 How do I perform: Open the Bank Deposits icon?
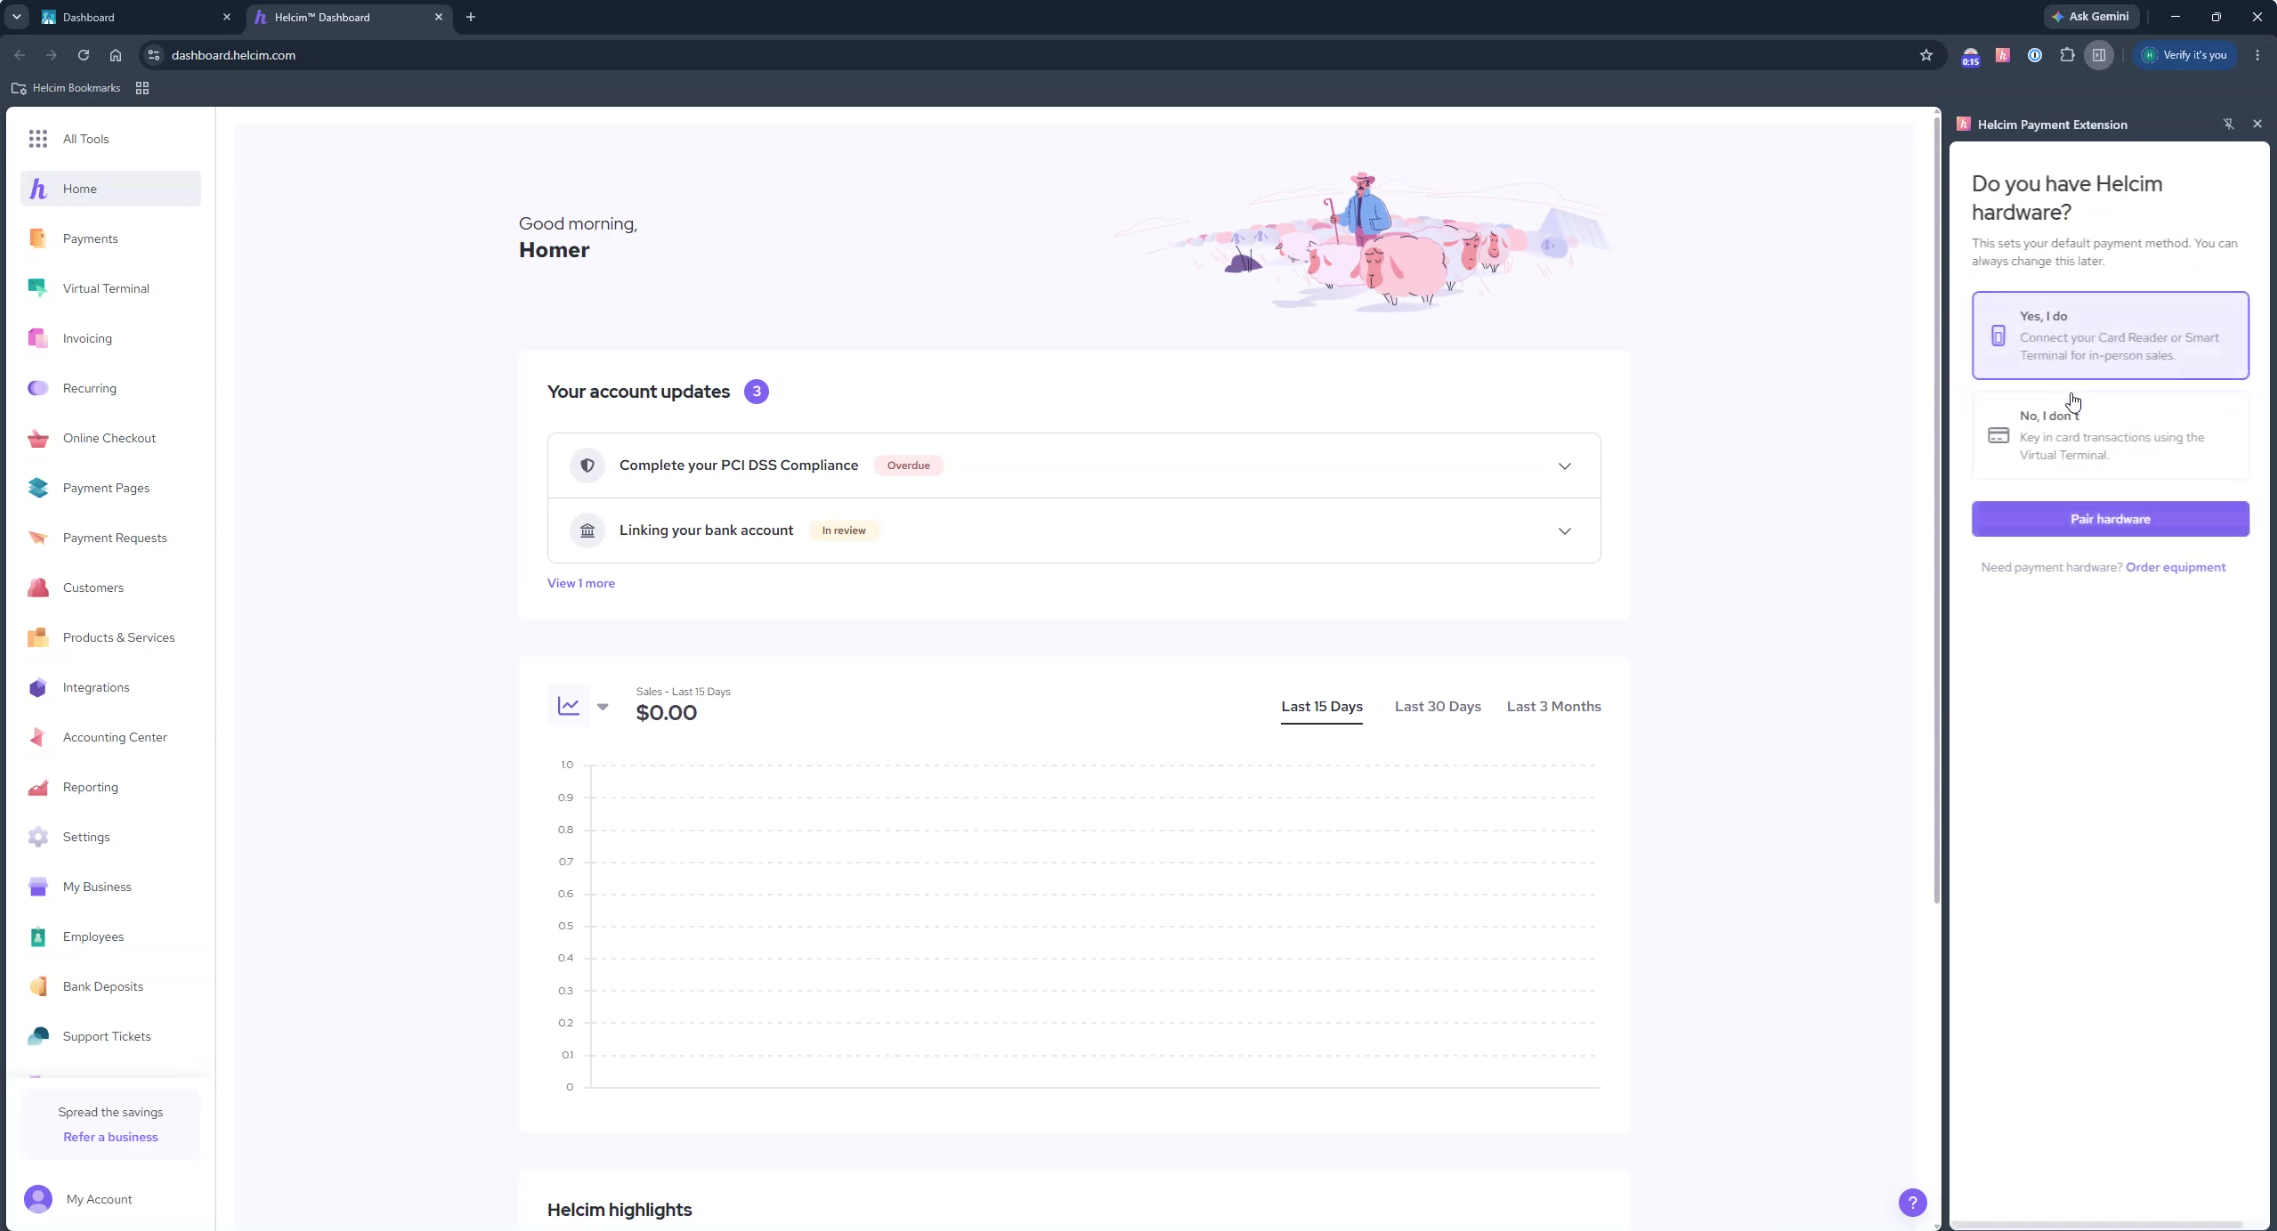click(38, 986)
